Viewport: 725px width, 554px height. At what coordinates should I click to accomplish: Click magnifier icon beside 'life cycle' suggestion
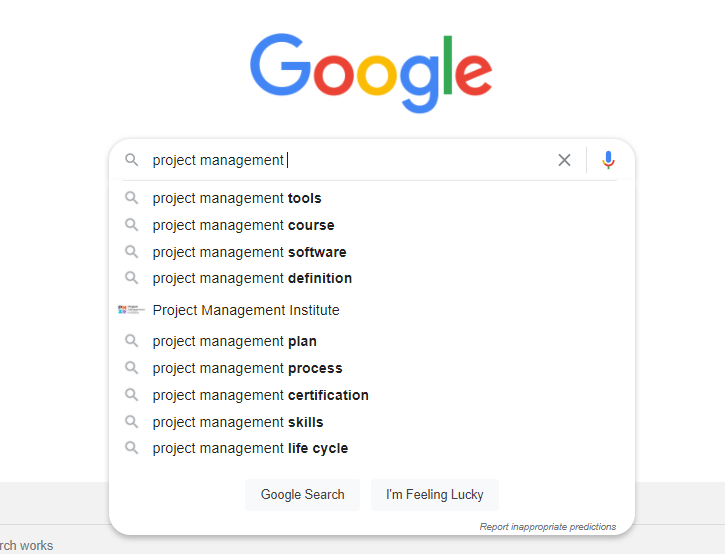pyautogui.click(x=131, y=448)
